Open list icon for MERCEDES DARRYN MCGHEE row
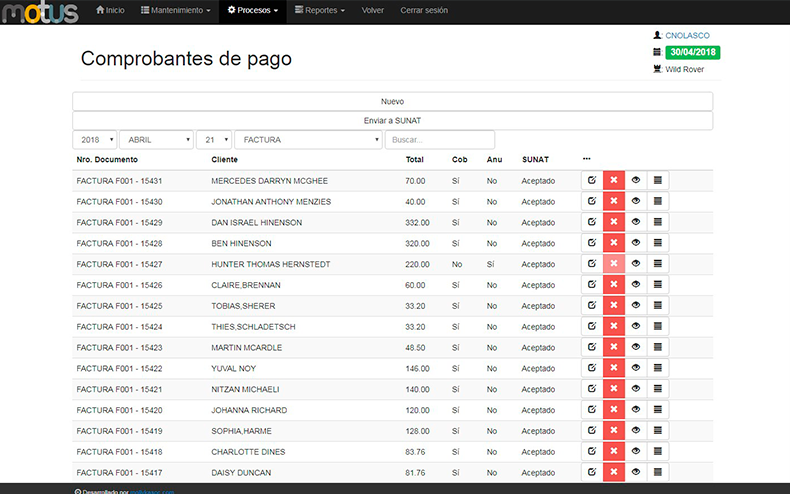This screenshot has height=494, width=790. tap(658, 181)
